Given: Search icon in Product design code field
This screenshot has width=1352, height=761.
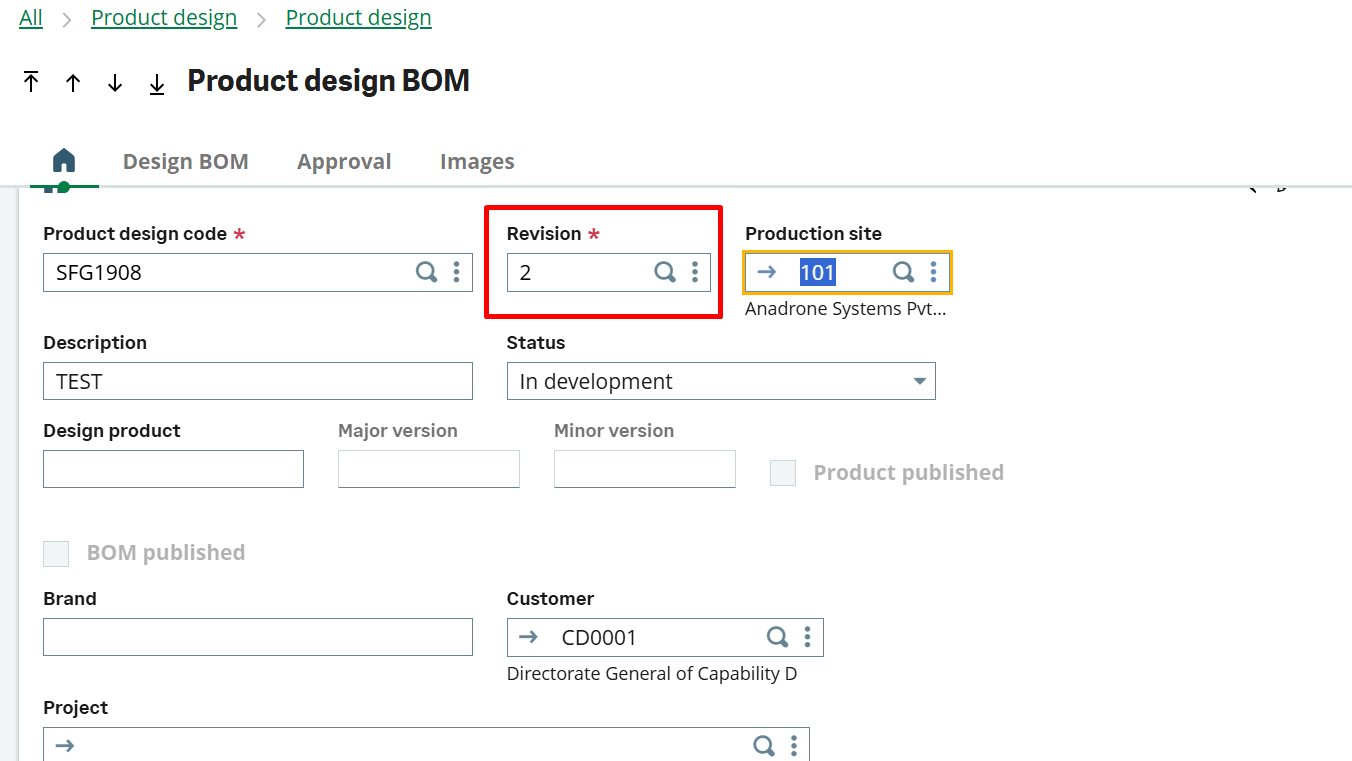Looking at the screenshot, I should pos(427,272).
